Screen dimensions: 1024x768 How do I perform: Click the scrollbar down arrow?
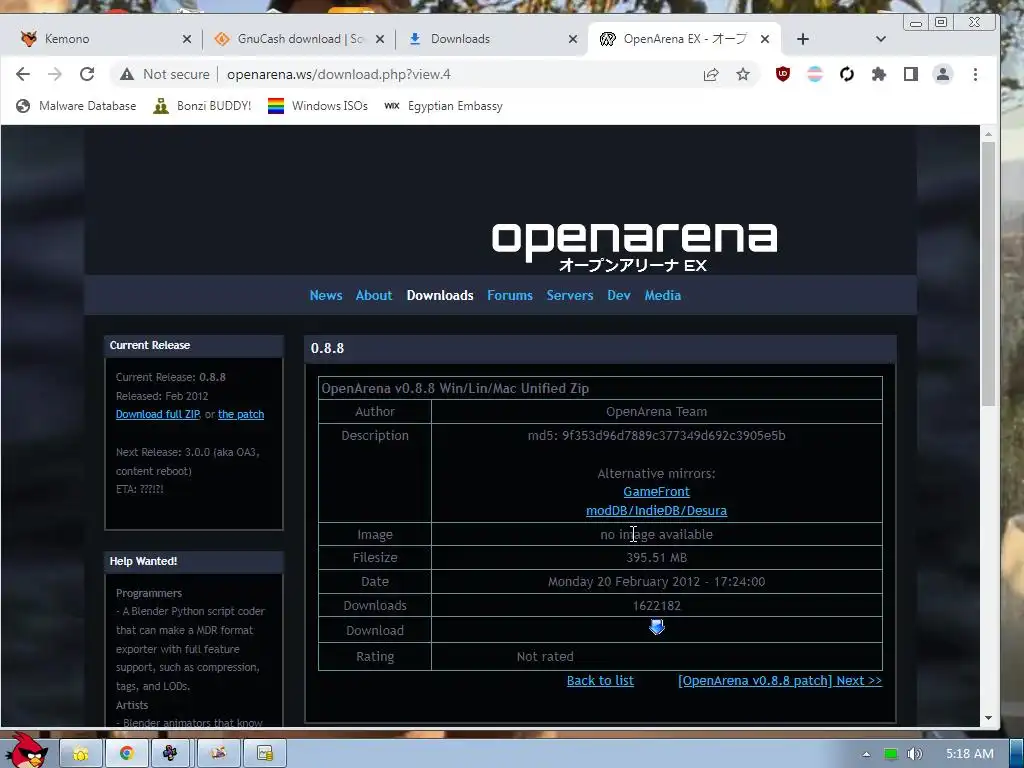point(989,718)
